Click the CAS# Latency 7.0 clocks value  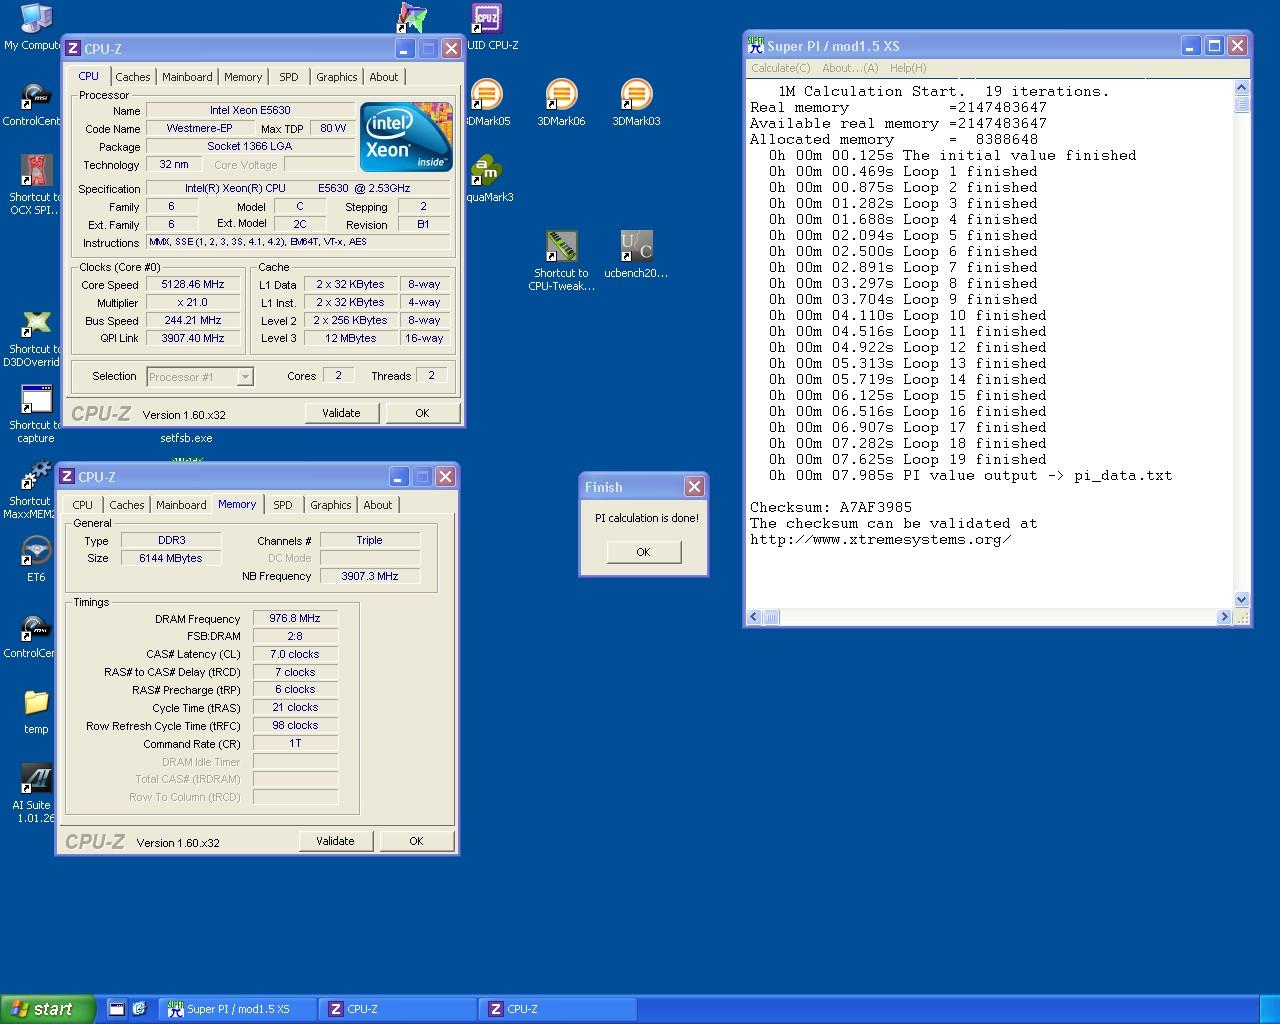(x=295, y=655)
